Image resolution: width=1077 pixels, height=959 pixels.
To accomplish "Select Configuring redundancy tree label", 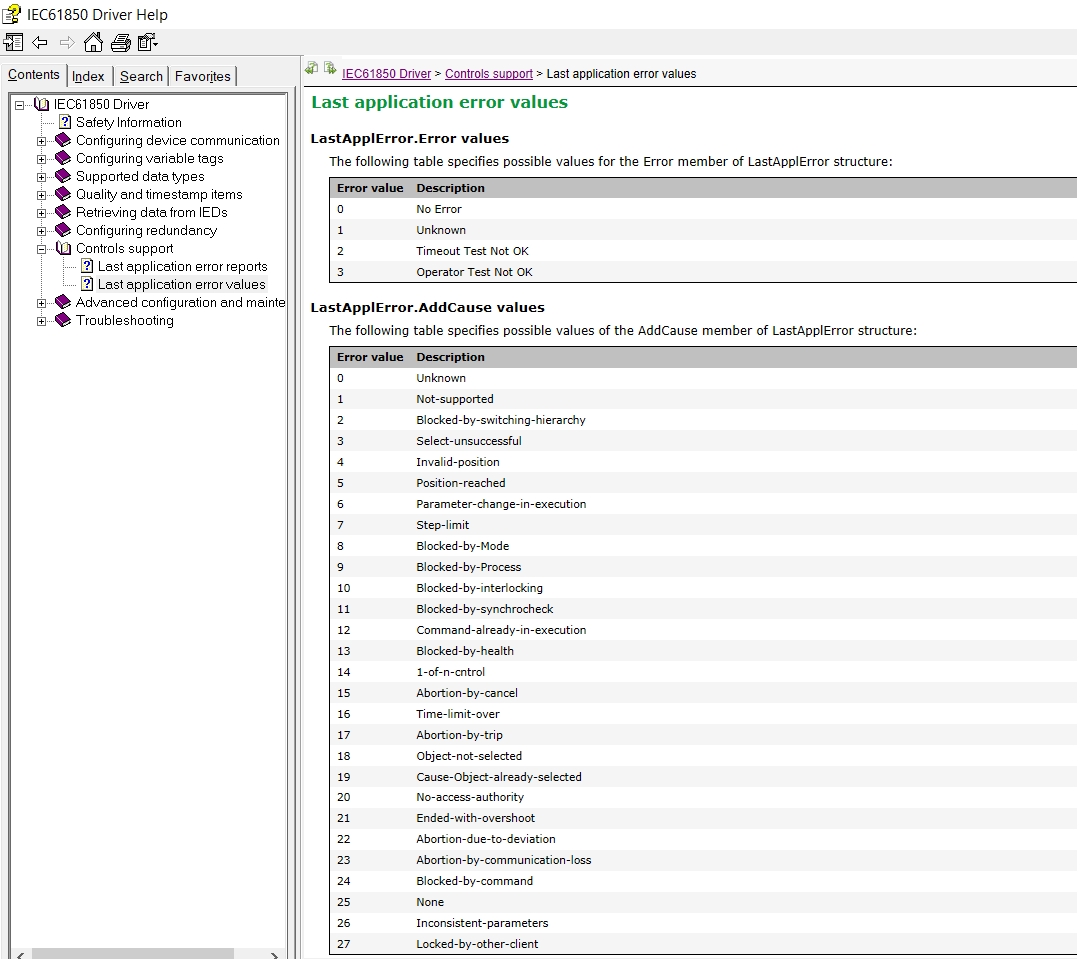I will click(146, 230).
